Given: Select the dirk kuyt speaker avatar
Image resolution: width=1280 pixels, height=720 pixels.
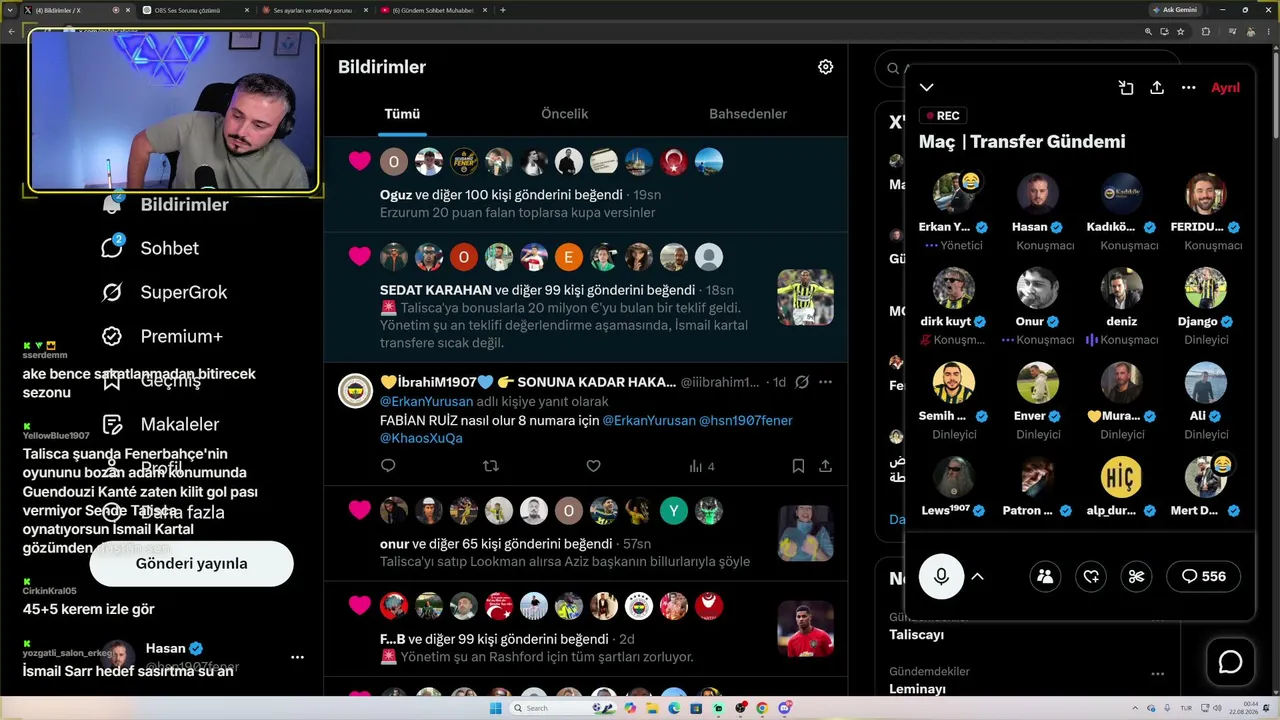Looking at the screenshot, I should (x=954, y=288).
